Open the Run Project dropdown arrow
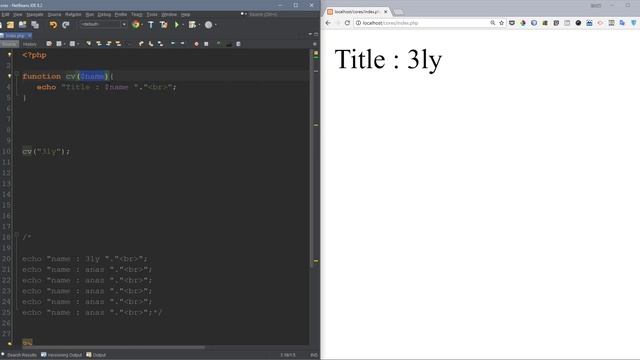This screenshot has height=360, width=640. [182, 25]
